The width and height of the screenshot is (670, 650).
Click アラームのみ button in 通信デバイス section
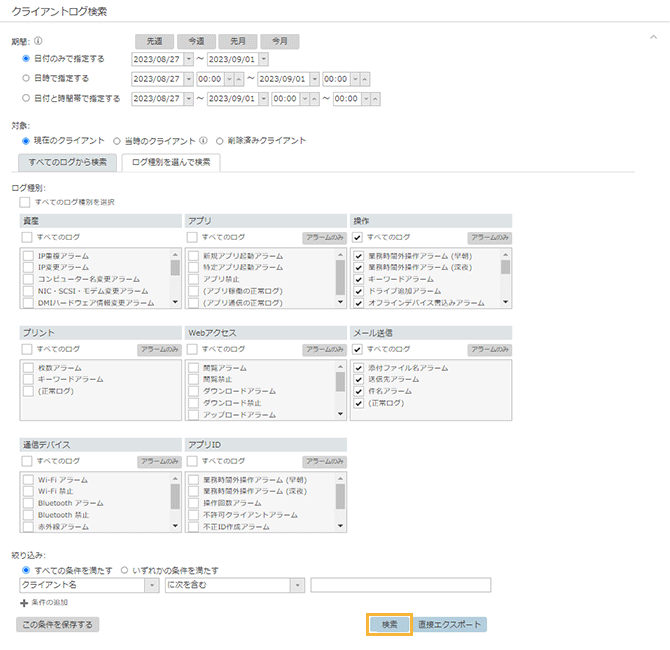159,462
